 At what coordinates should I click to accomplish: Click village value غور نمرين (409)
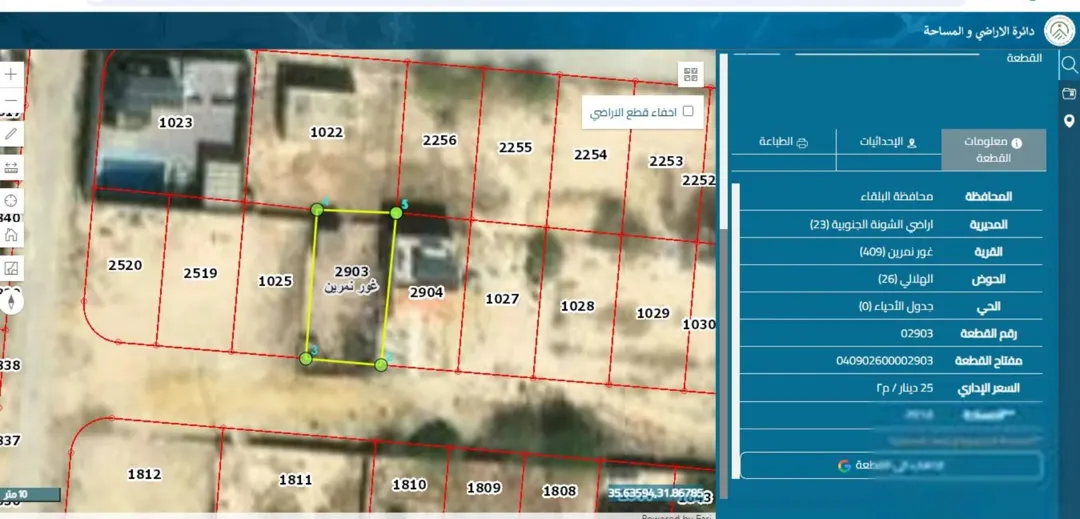pos(897,252)
